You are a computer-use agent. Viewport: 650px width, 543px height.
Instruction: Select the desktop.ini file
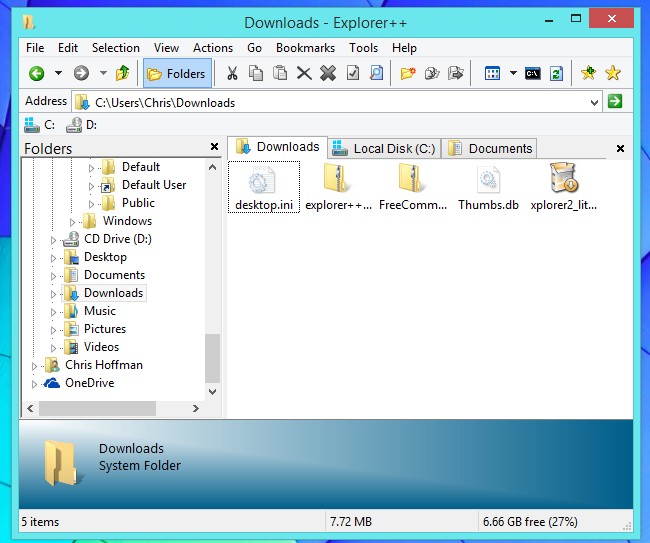coord(264,187)
